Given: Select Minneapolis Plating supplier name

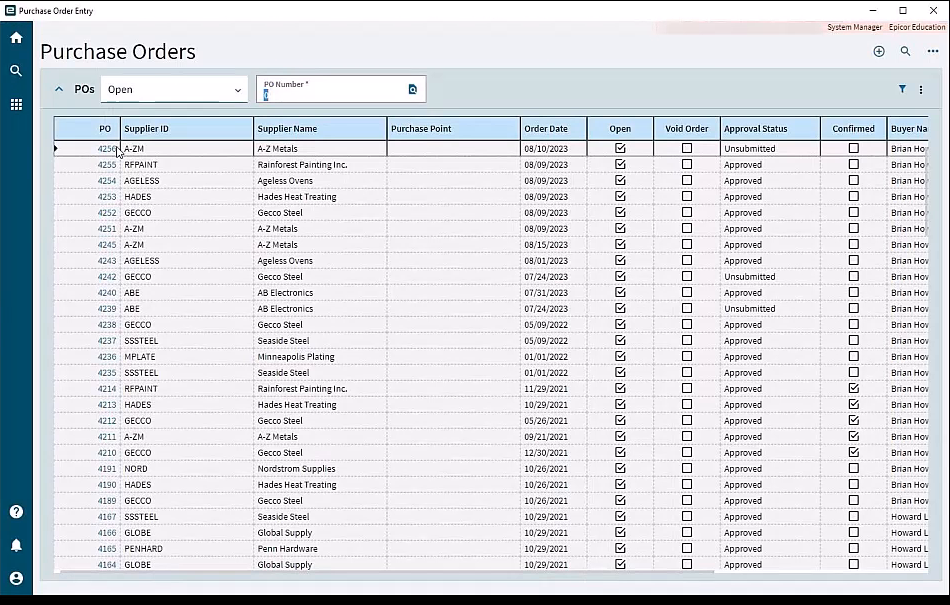Looking at the screenshot, I should (296, 357).
